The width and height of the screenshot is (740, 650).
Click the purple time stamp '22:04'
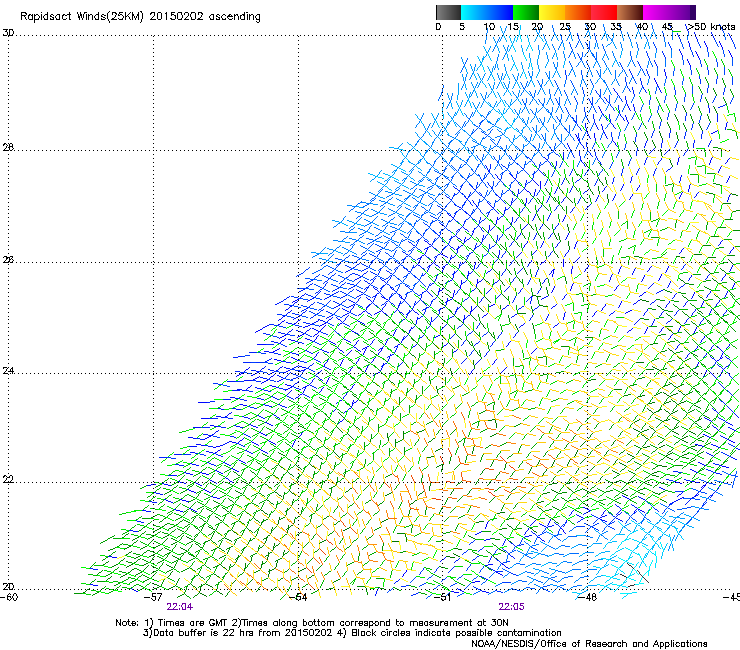pos(180,607)
